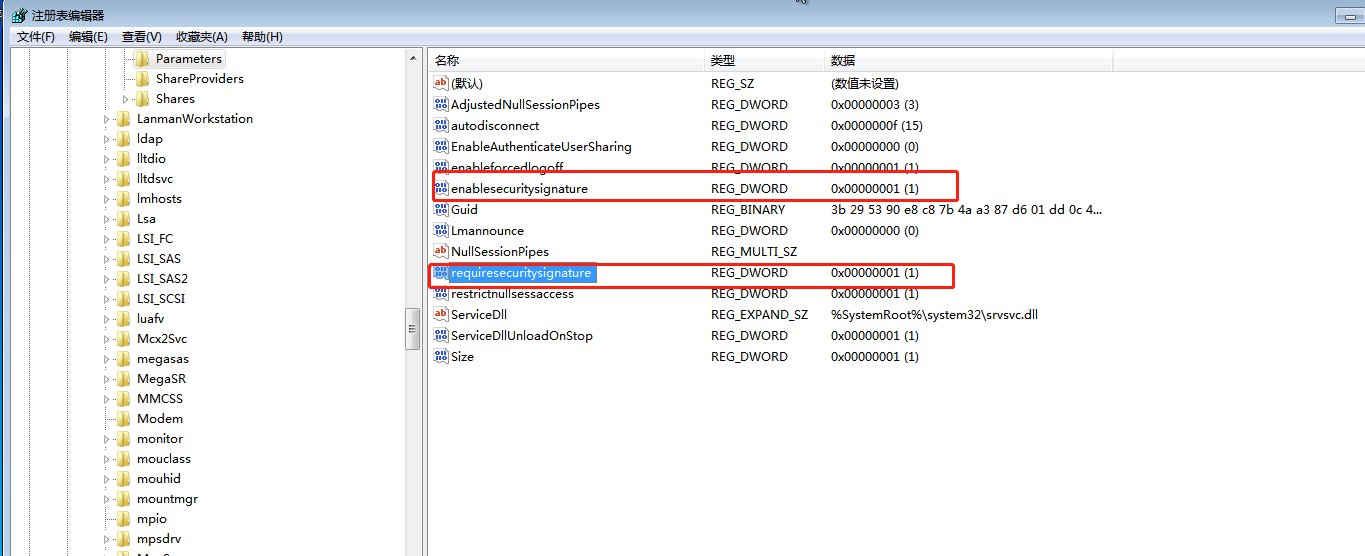Screen dimensions: 1365x556
Task: Select the %SystemRoot%\system32\srvsvc.dll data value
Action: coord(933,314)
